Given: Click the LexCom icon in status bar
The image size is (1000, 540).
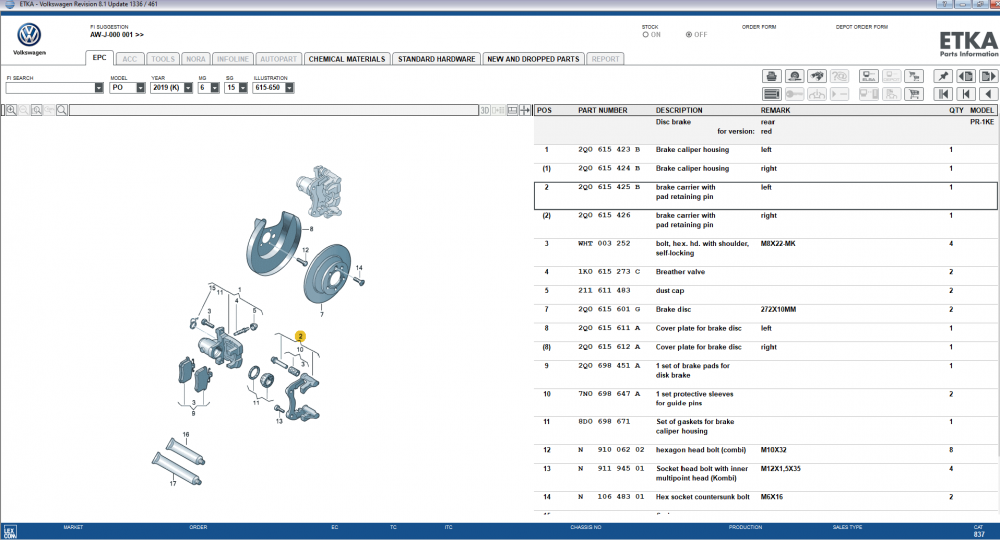Looking at the screenshot, I should pos(10,532).
